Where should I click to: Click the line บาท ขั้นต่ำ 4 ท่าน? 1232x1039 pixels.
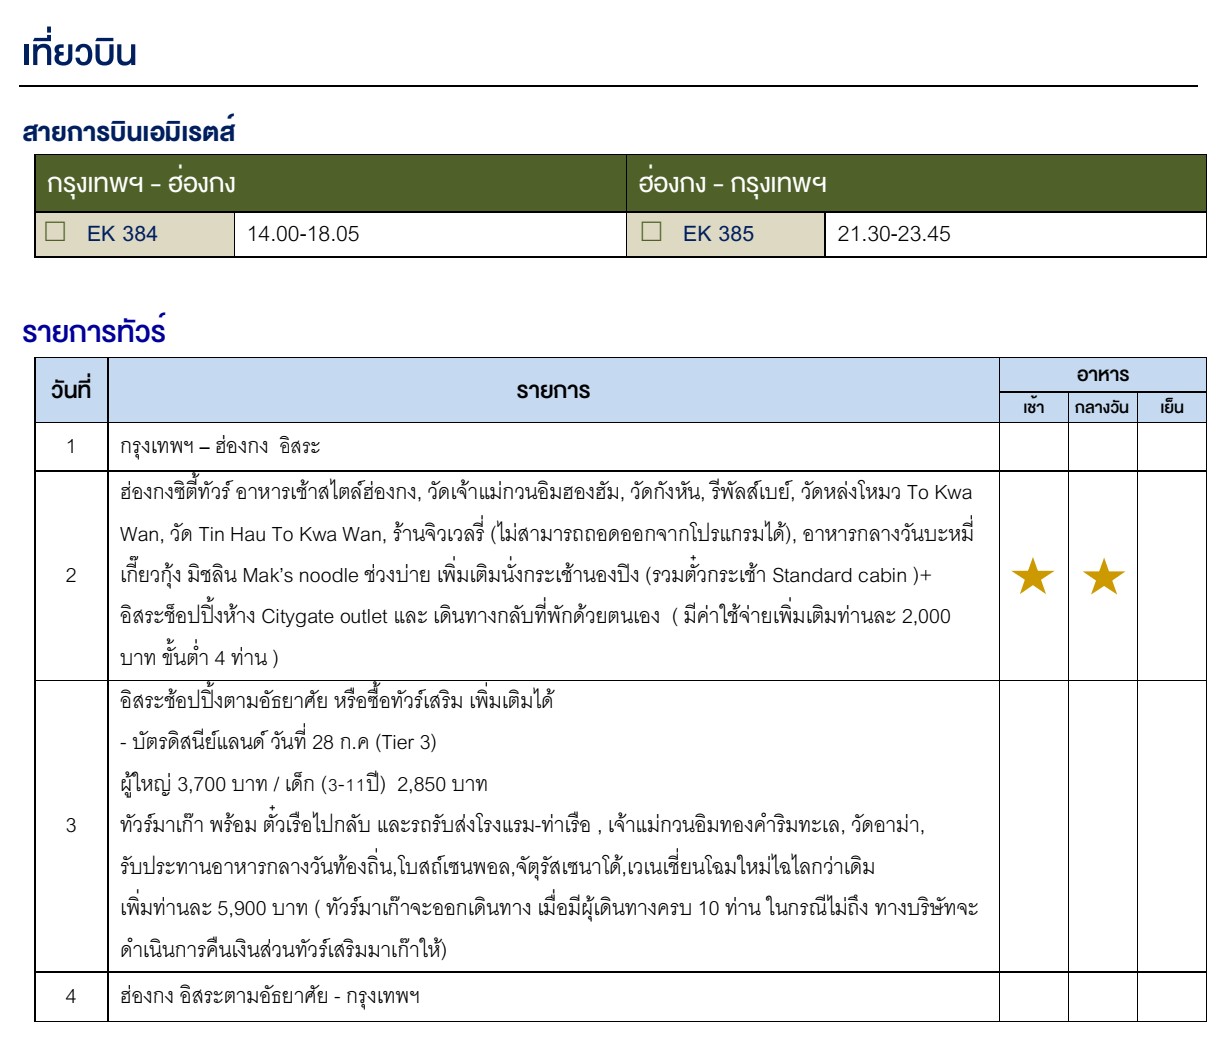tap(199, 658)
